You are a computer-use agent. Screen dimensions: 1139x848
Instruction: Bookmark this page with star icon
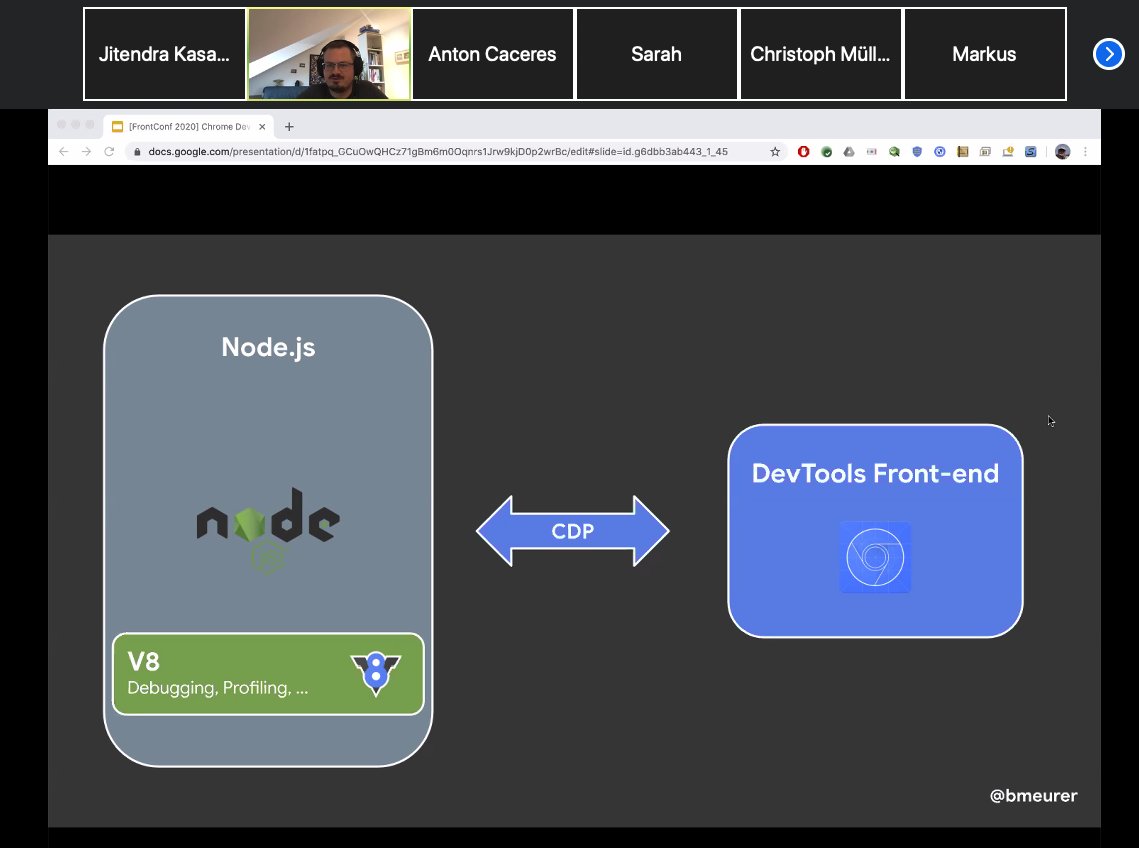[x=775, y=151]
